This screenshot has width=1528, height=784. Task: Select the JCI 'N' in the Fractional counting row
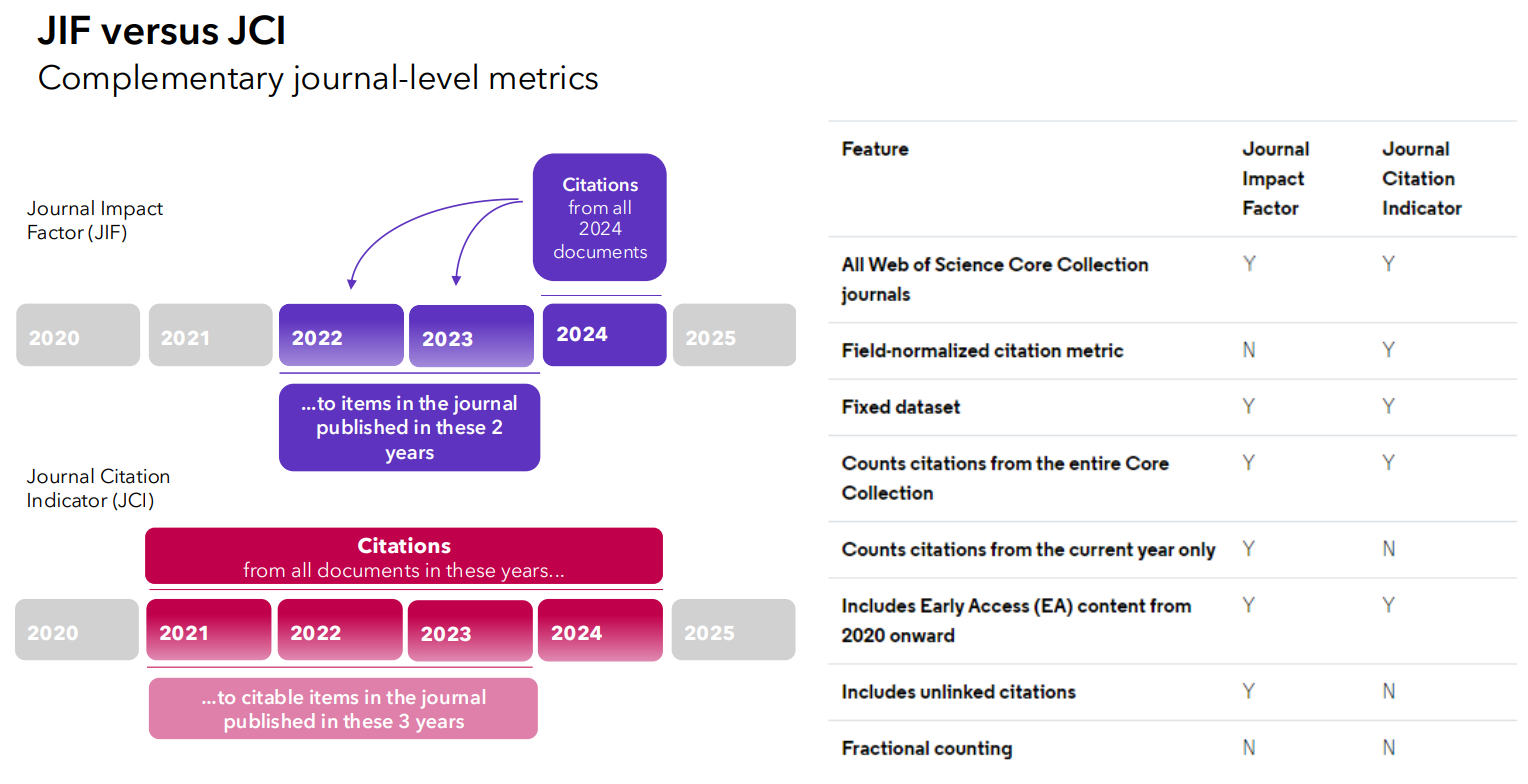[x=1389, y=747]
